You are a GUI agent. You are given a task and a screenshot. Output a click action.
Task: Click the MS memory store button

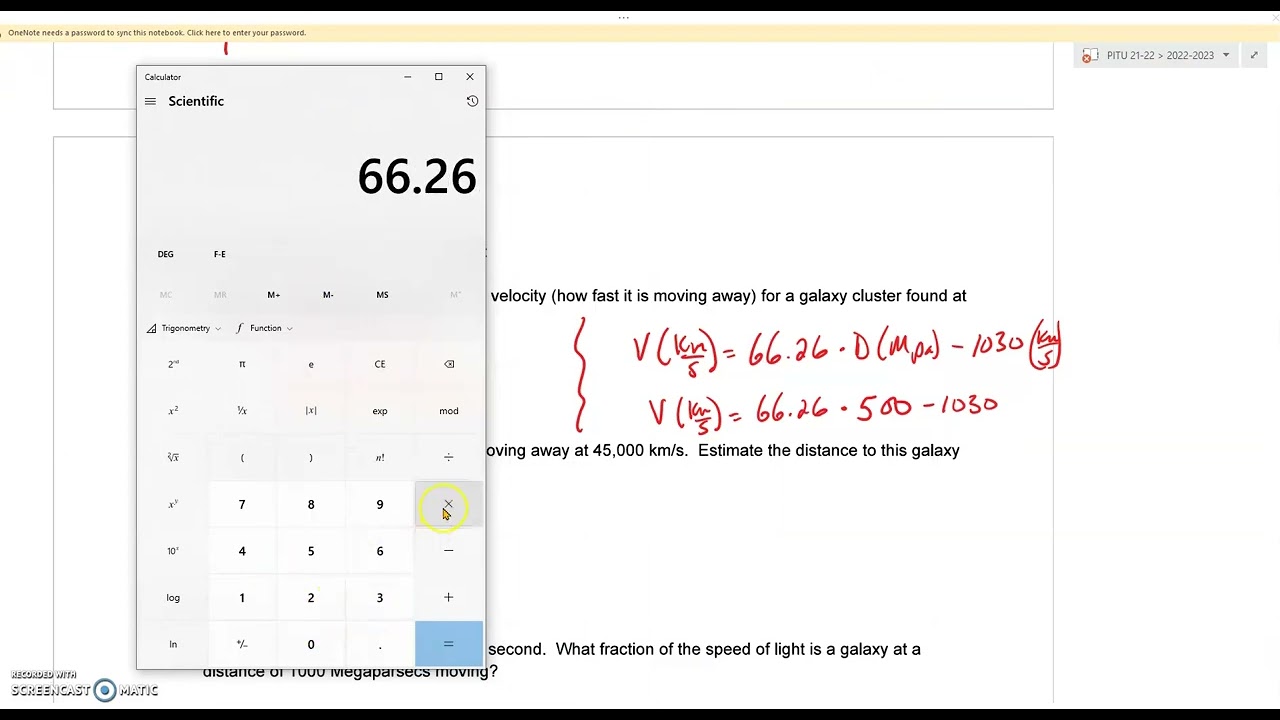pyautogui.click(x=382, y=295)
